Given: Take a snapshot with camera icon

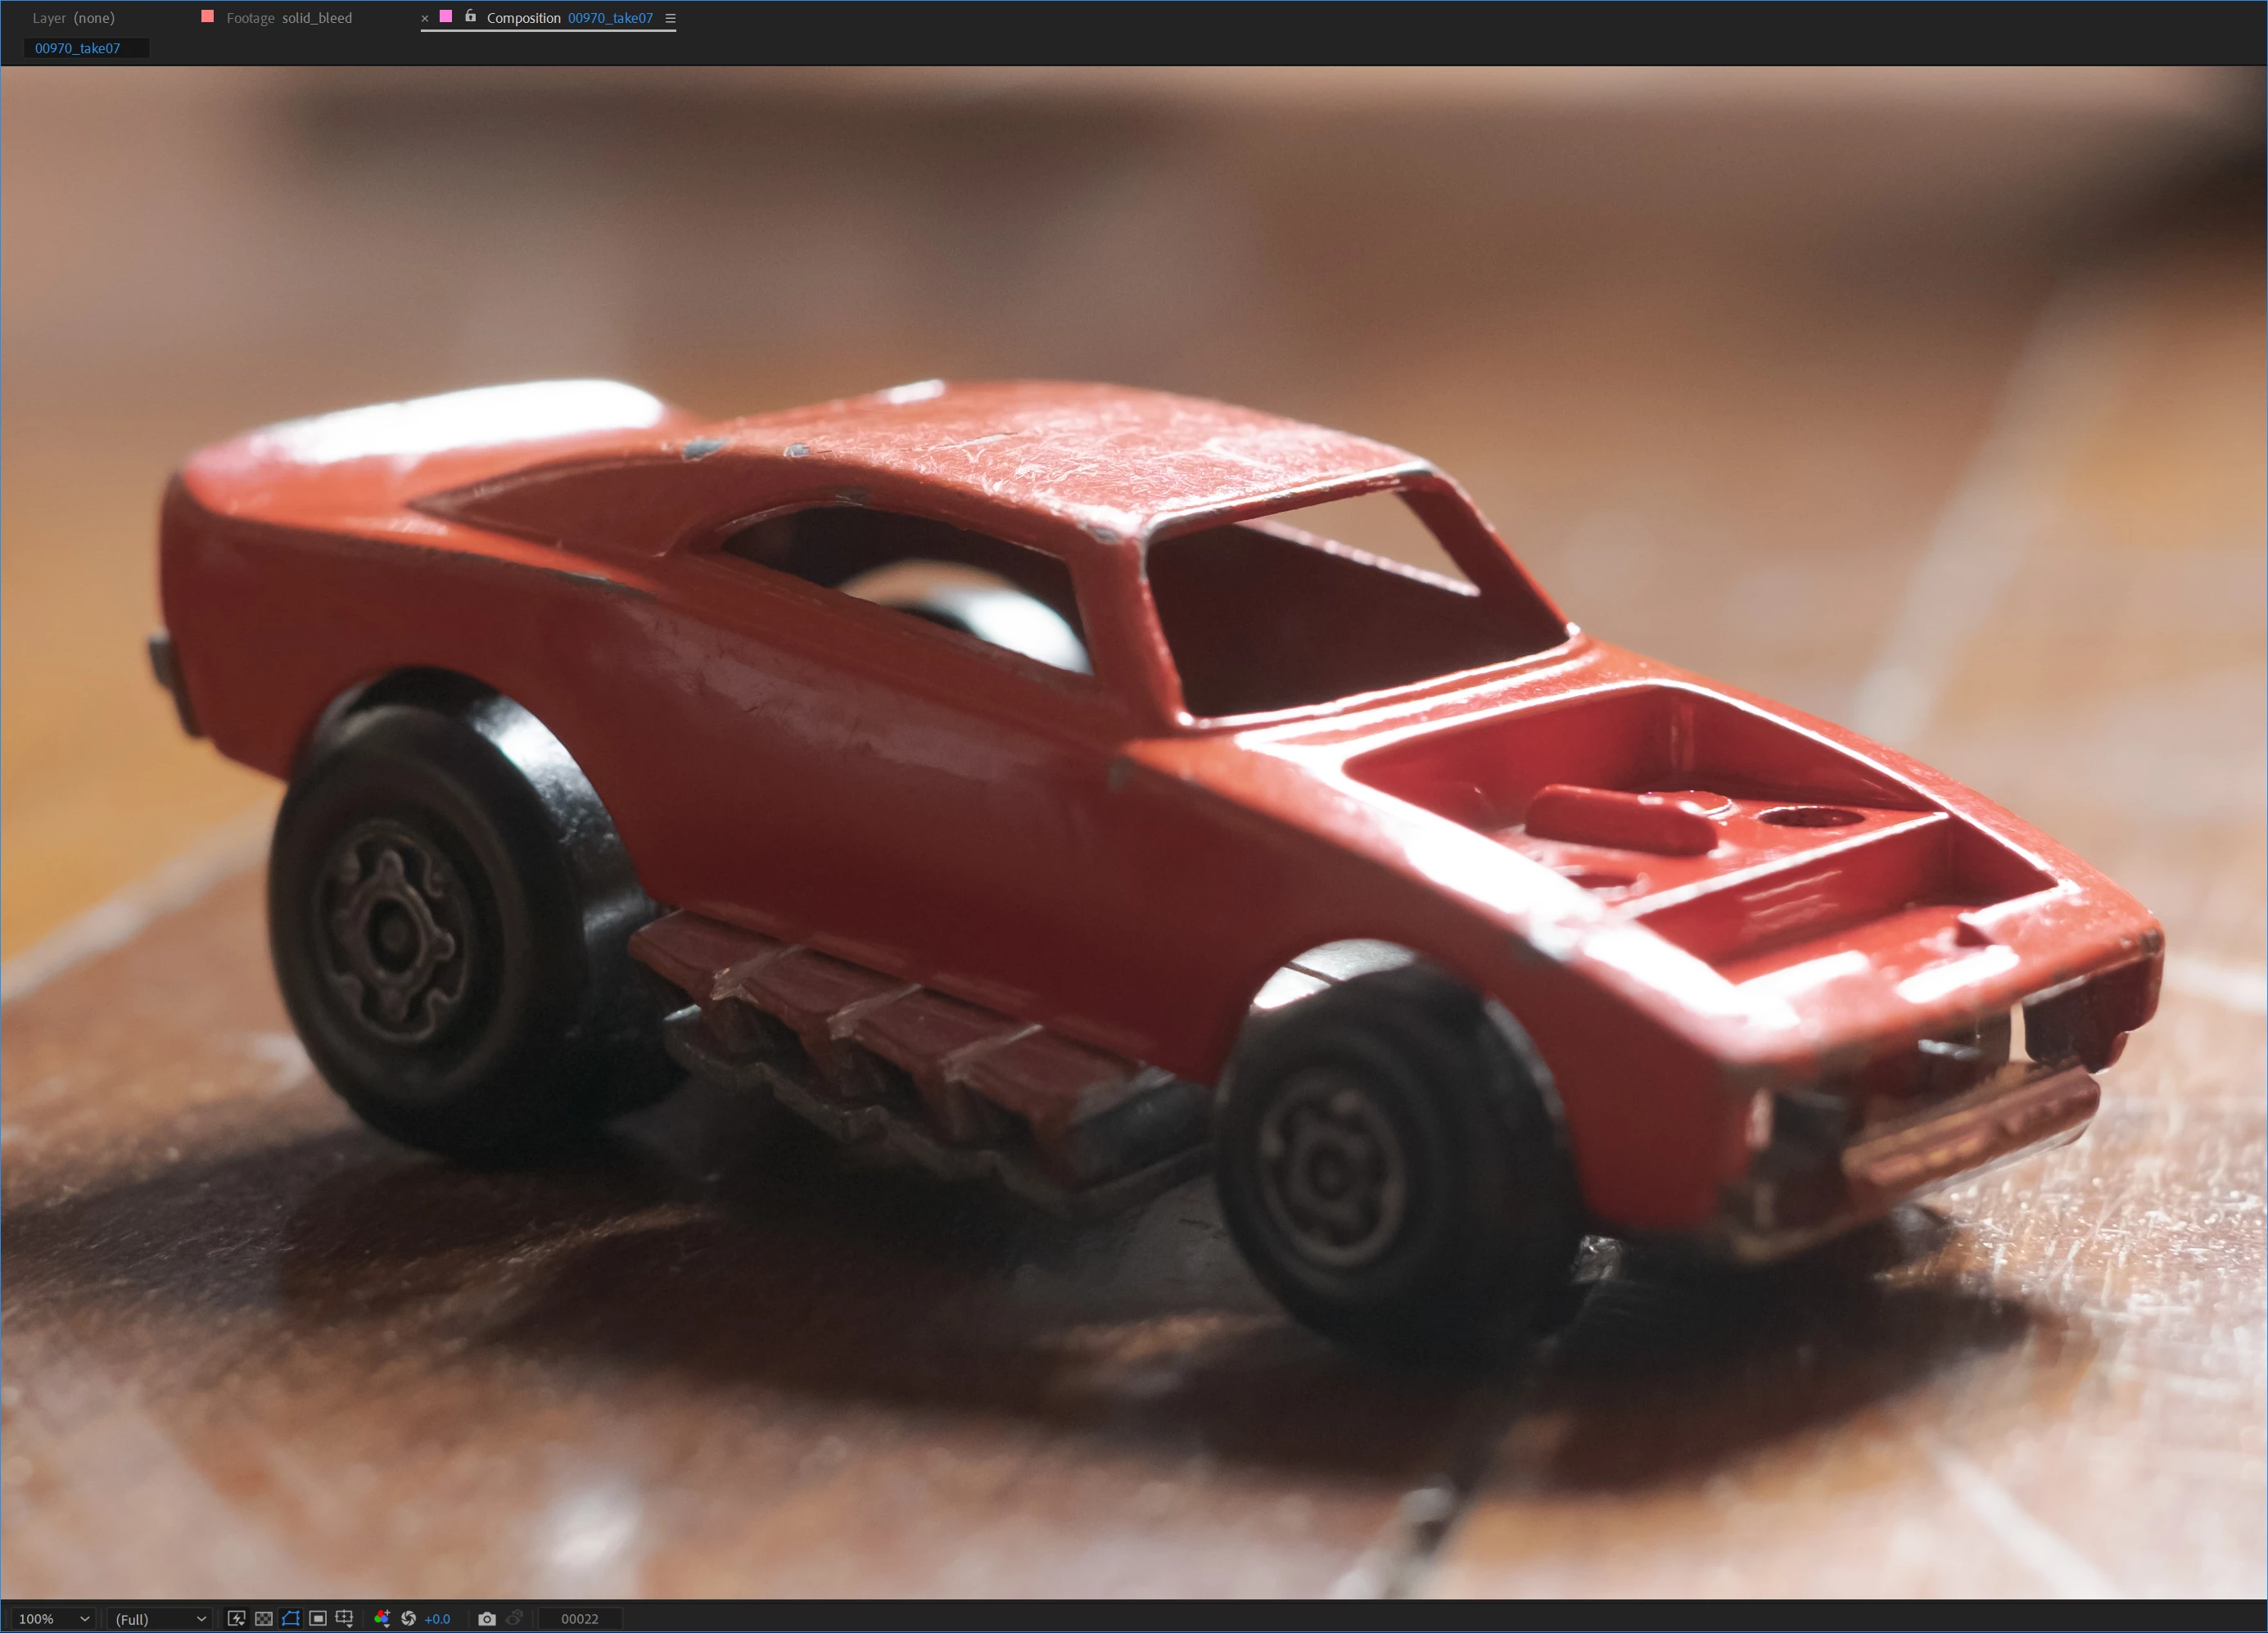Looking at the screenshot, I should [487, 1618].
